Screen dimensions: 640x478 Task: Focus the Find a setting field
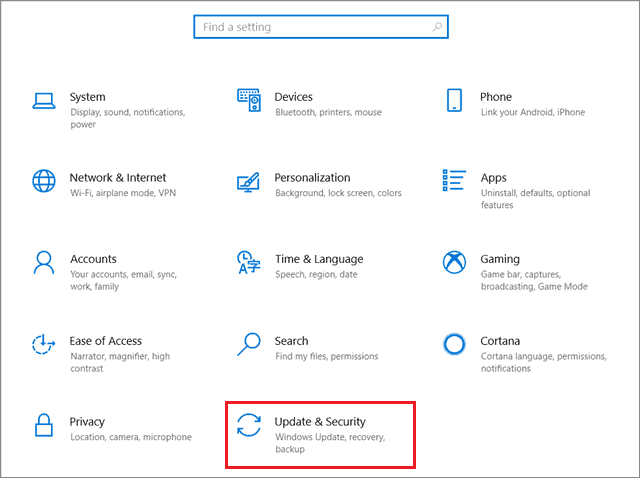(x=321, y=27)
